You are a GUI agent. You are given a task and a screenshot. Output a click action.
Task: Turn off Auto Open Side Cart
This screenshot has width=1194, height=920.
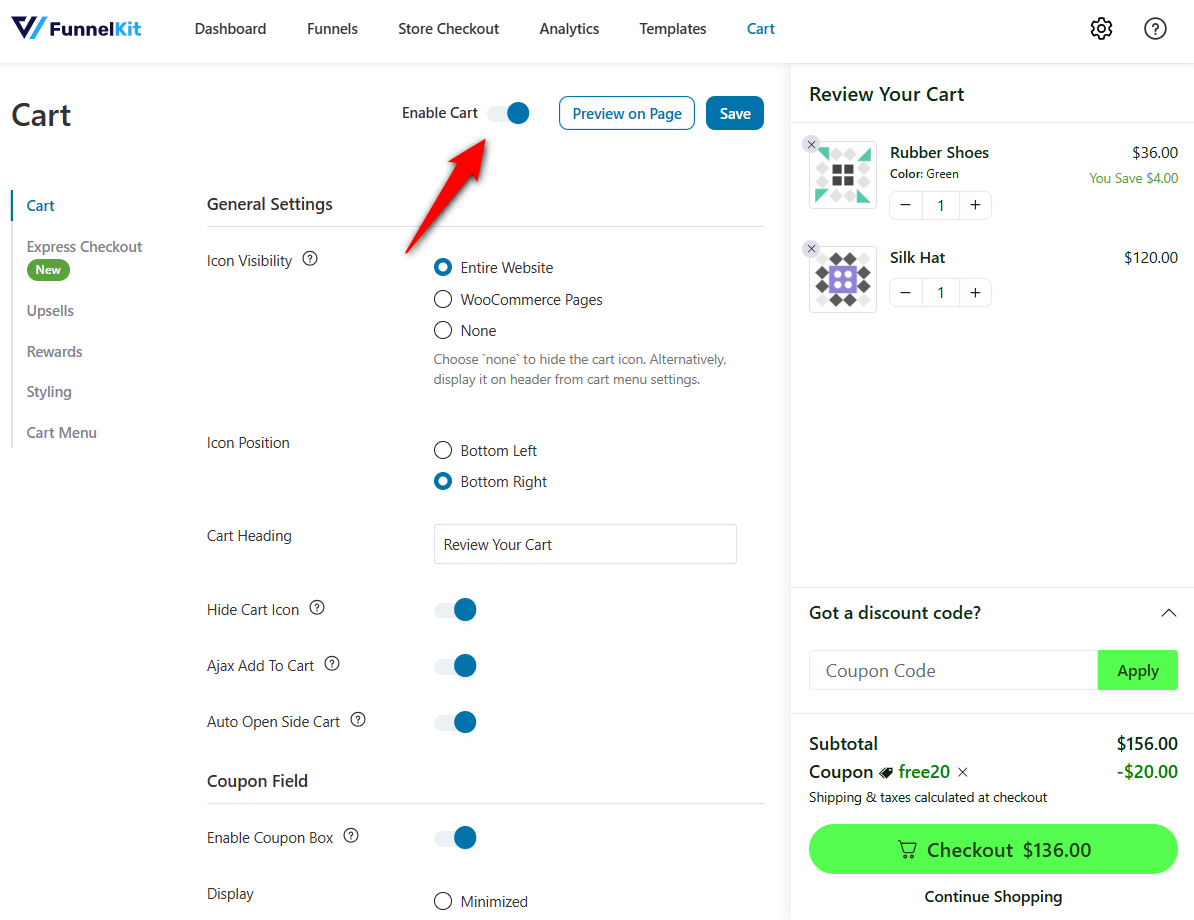pyautogui.click(x=456, y=722)
